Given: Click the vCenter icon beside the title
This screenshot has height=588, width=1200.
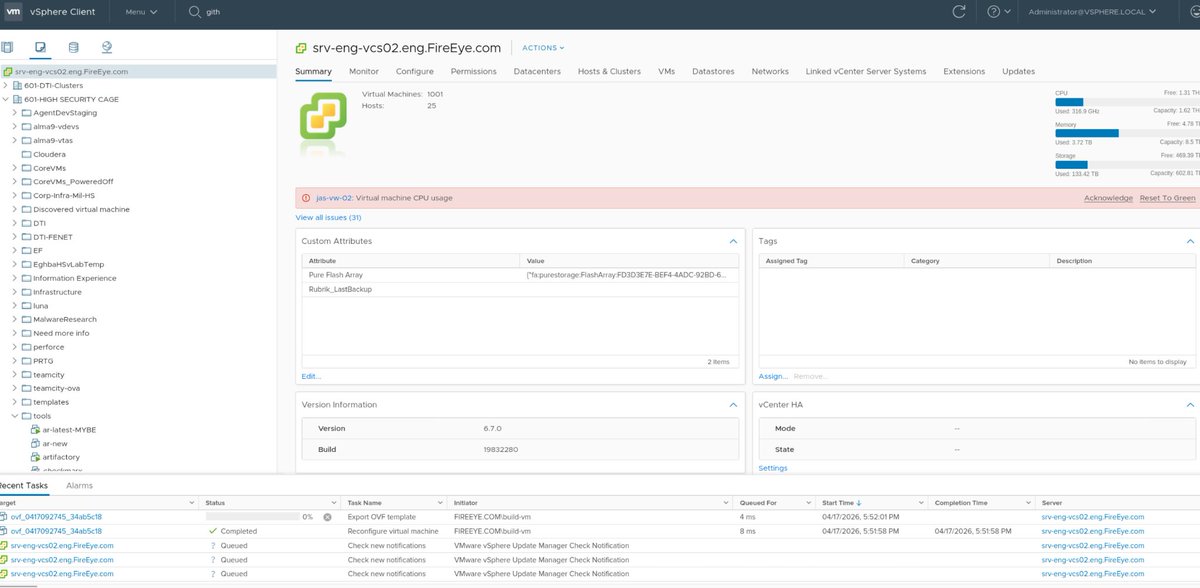Looking at the screenshot, I should [301, 47].
